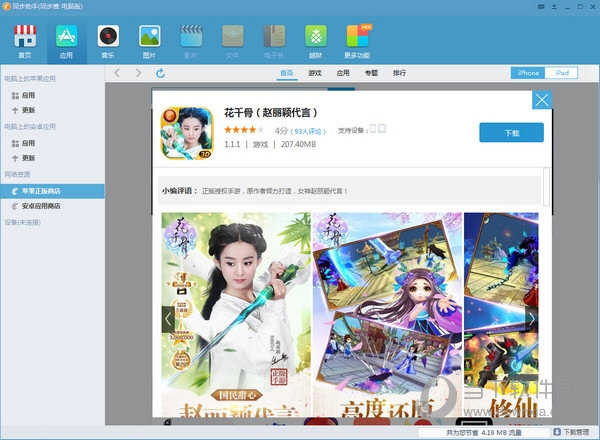Click the 网络资源 section header
Viewport: 600px width, 441px height.
pyautogui.click(x=17, y=175)
